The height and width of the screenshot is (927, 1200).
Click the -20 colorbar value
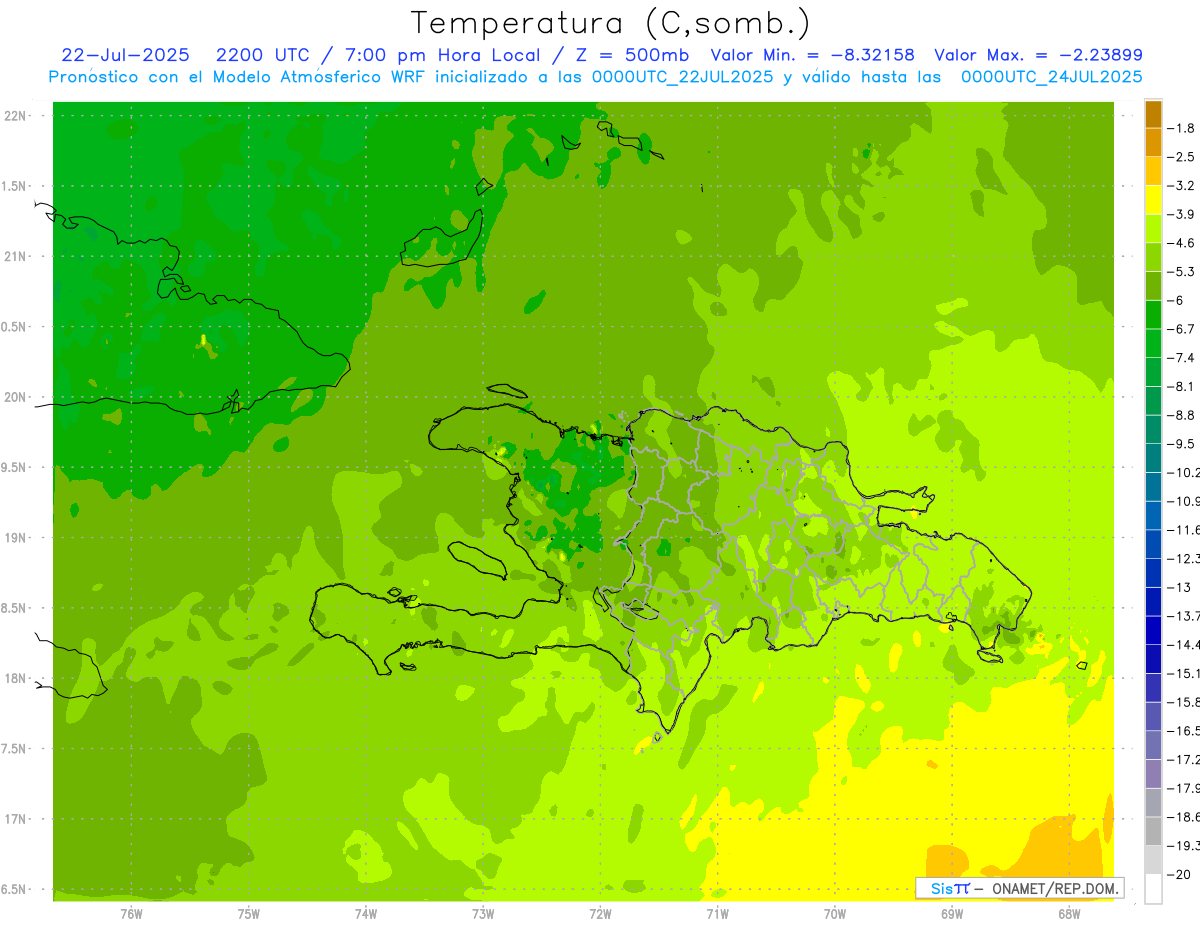click(1179, 874)
